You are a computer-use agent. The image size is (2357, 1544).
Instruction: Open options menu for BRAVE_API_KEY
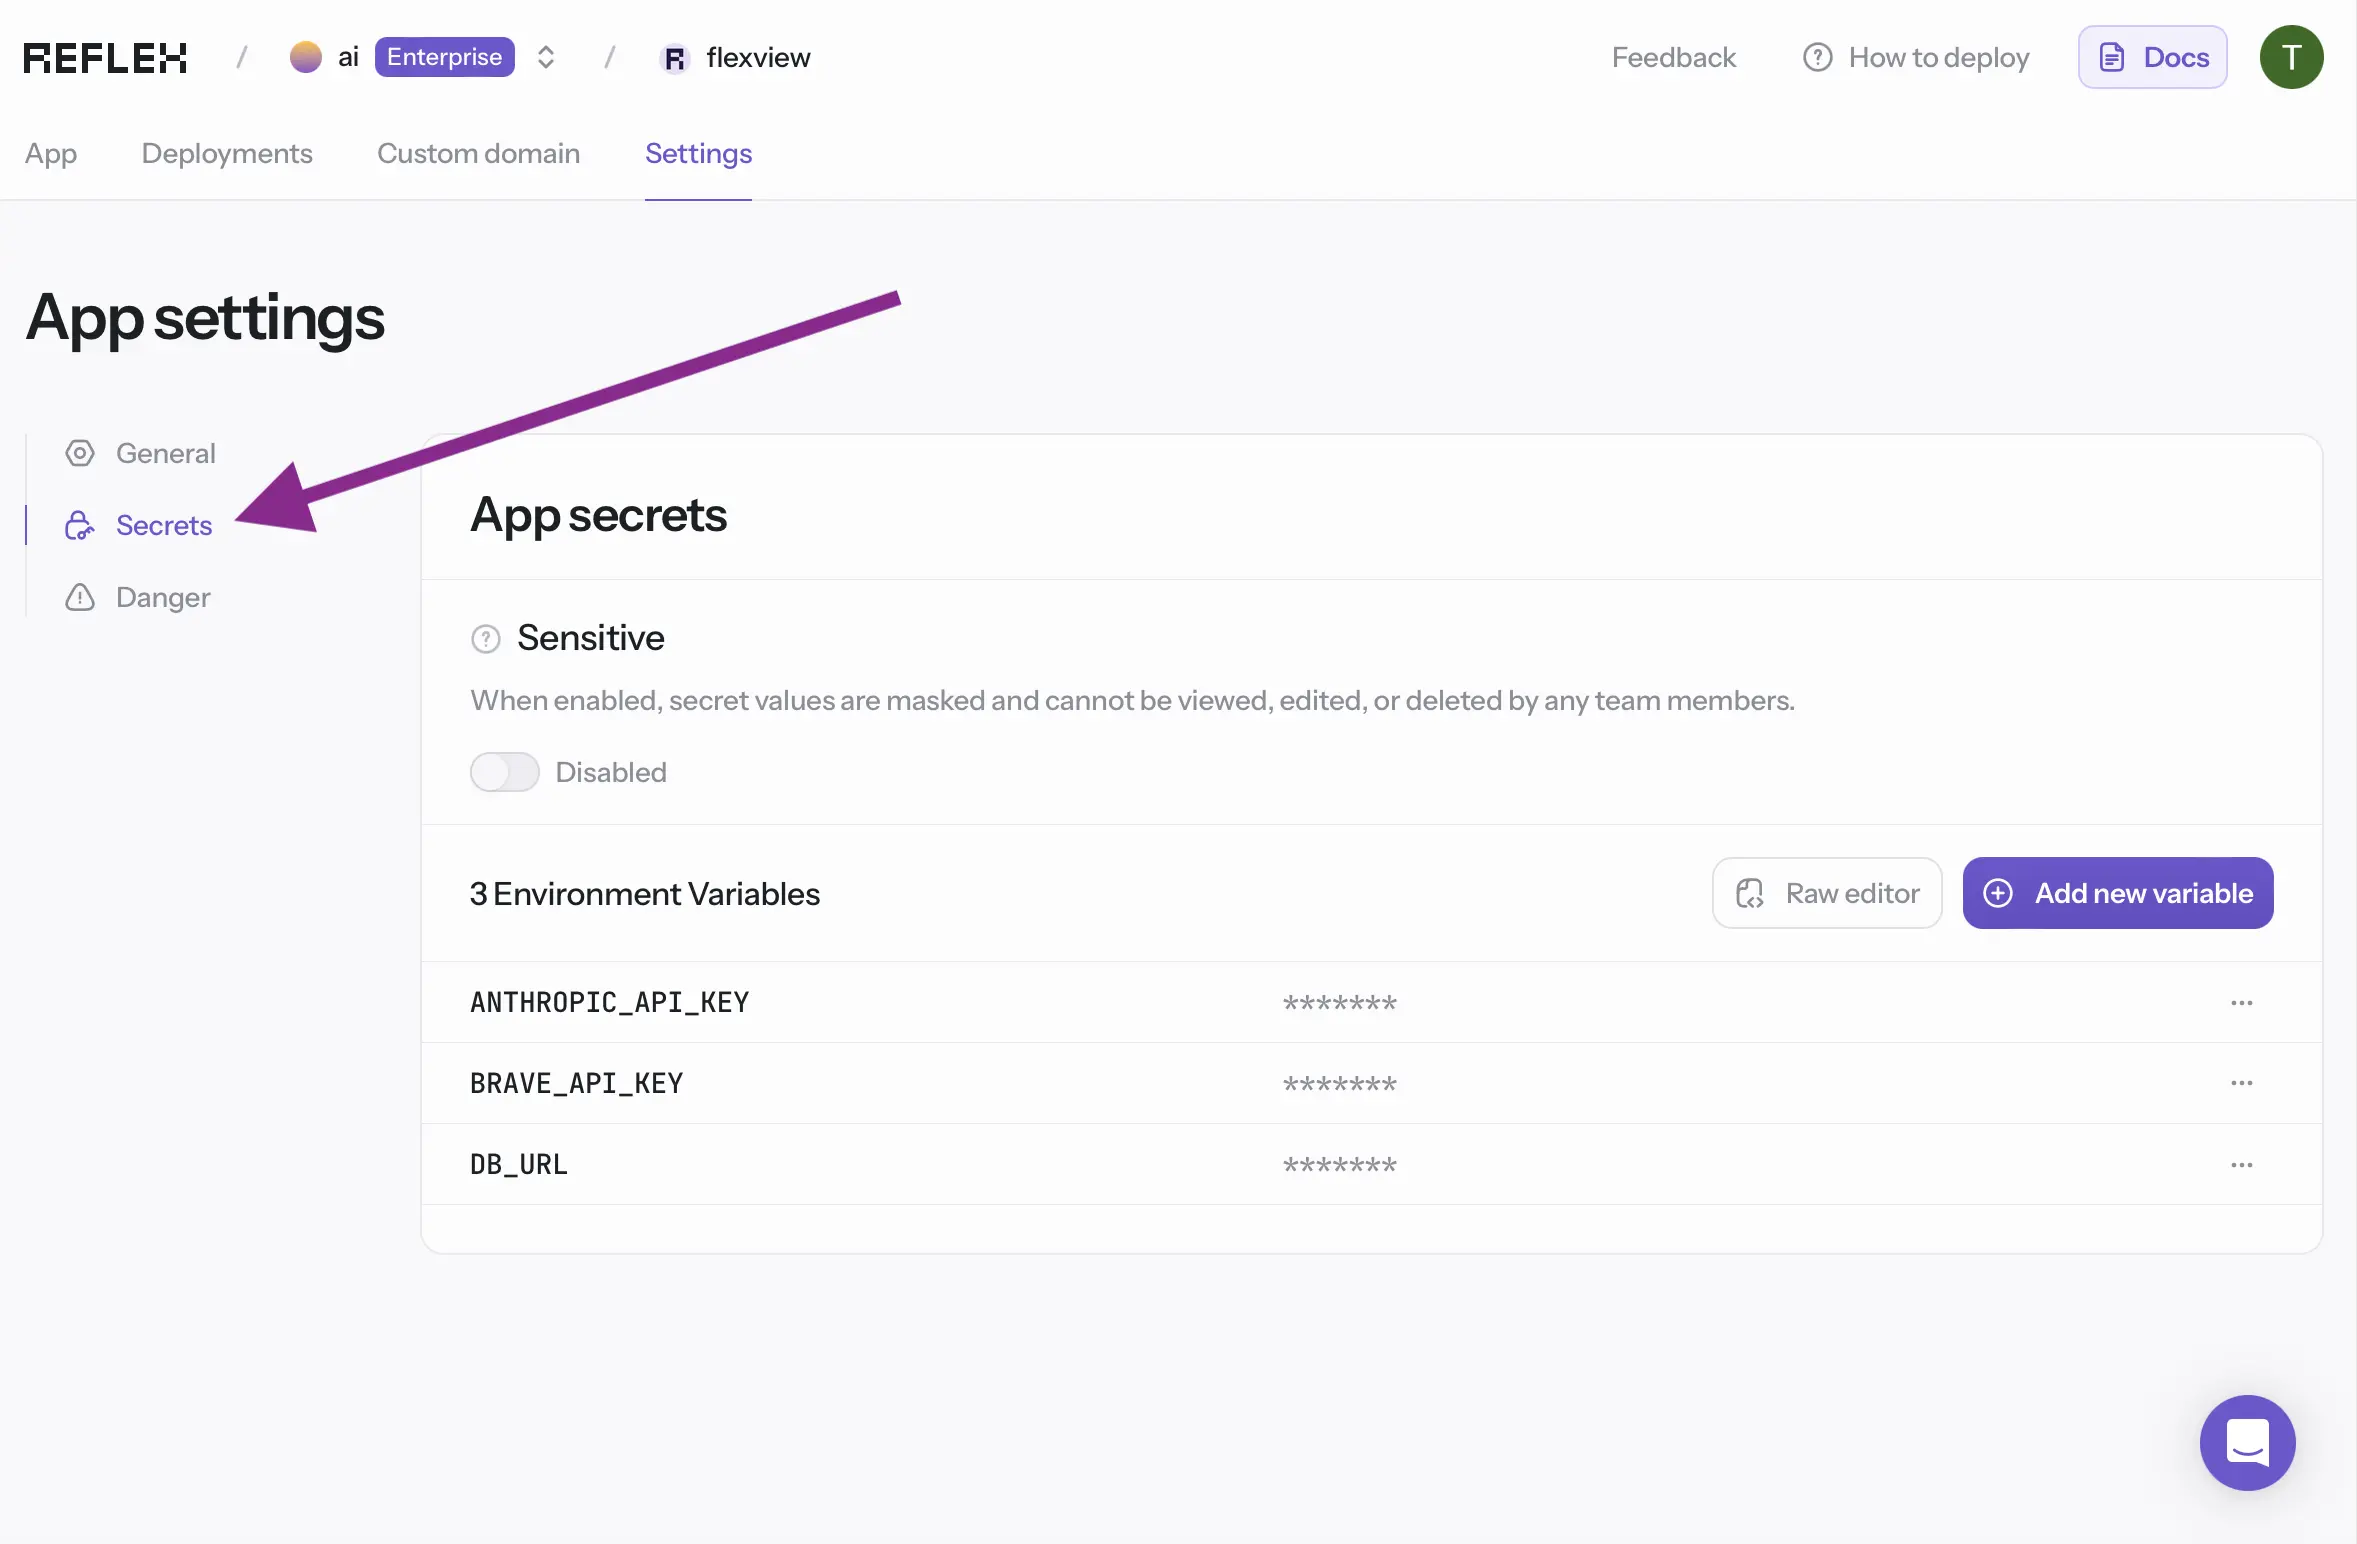point(2241,1083)
